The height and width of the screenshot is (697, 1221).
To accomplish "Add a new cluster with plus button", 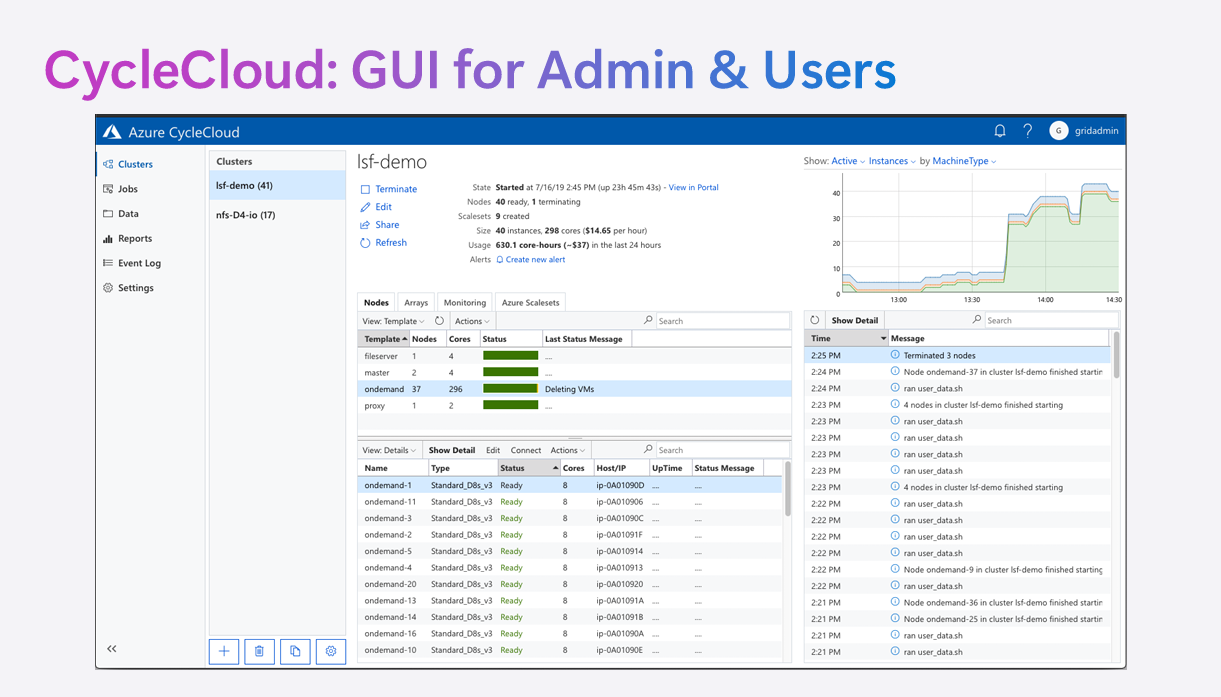I will (224, 651).
